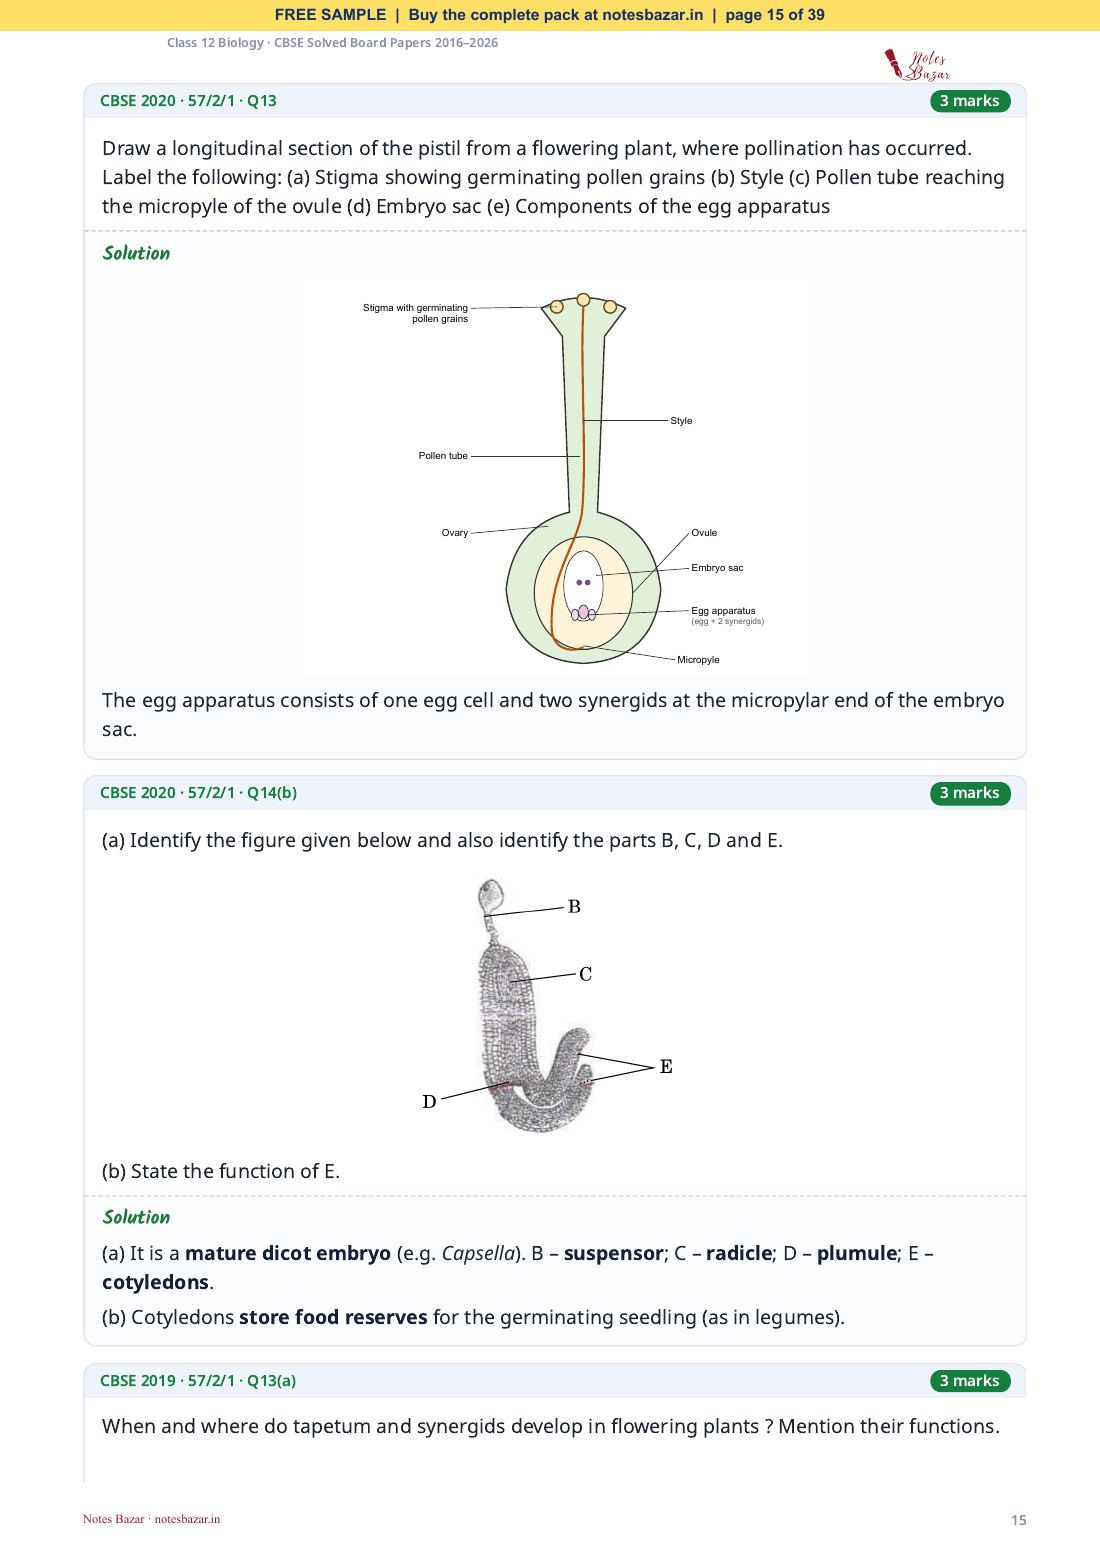Screen dimensions: 1100x1557
Task: Click label B on the embryo figure
Action: click(574, 907)
